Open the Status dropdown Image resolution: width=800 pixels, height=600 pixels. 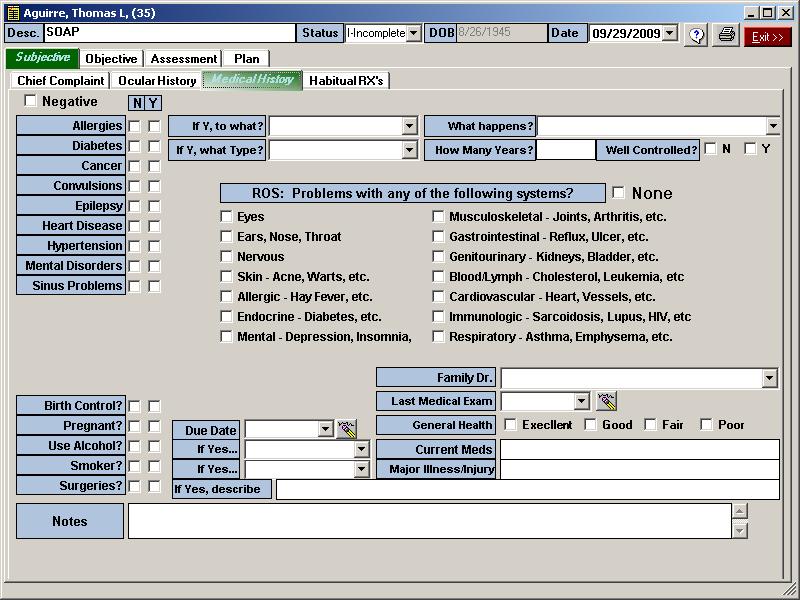coord(413,33)
